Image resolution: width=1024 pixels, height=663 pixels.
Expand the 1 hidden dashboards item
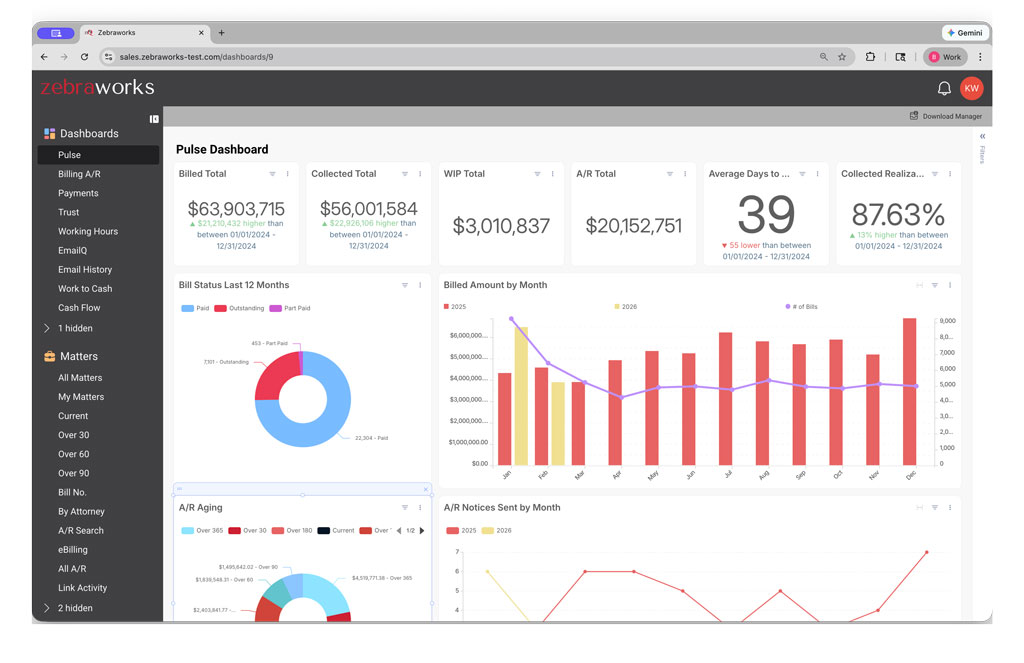click(x=74, y=328)
